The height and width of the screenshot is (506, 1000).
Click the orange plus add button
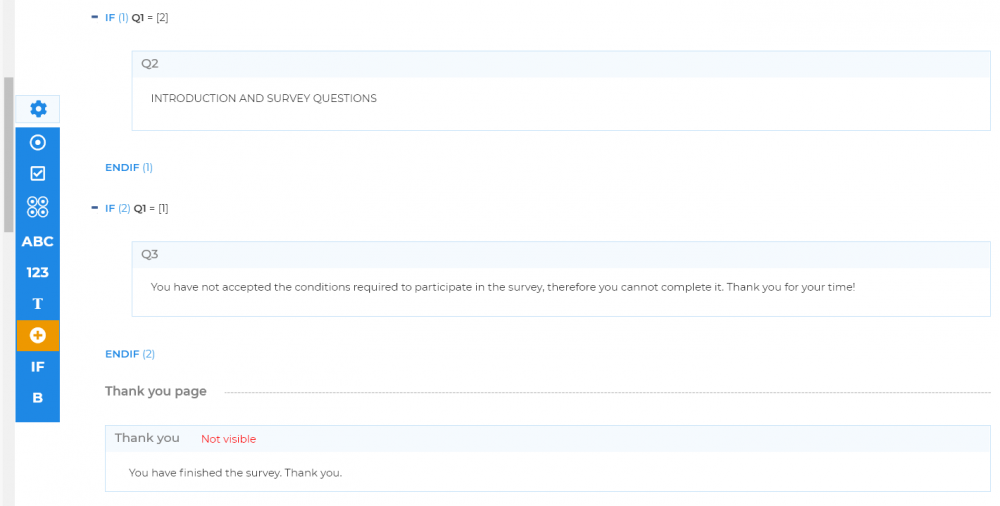coord(38,336)
